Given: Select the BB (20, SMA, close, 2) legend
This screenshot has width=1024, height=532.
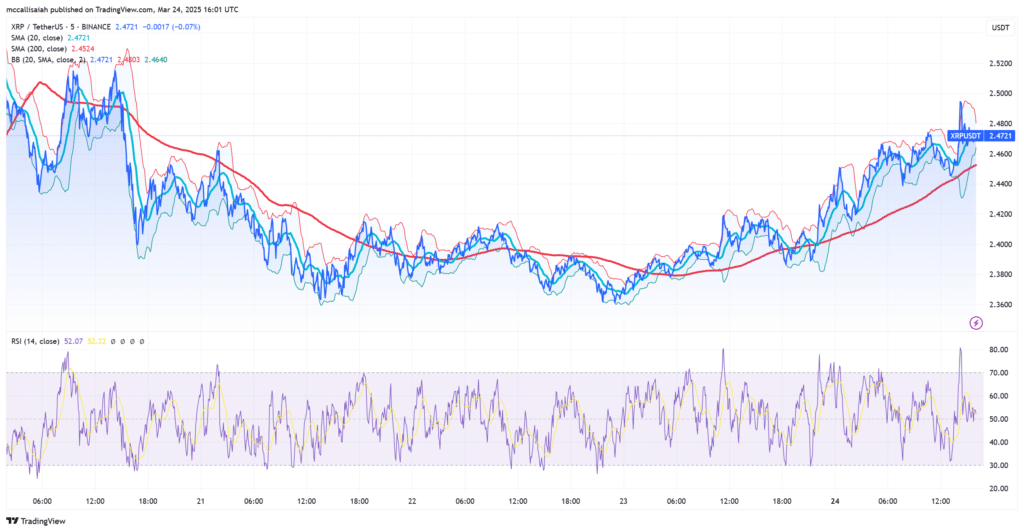Looking at the screenshot, I should coord(48,59).
